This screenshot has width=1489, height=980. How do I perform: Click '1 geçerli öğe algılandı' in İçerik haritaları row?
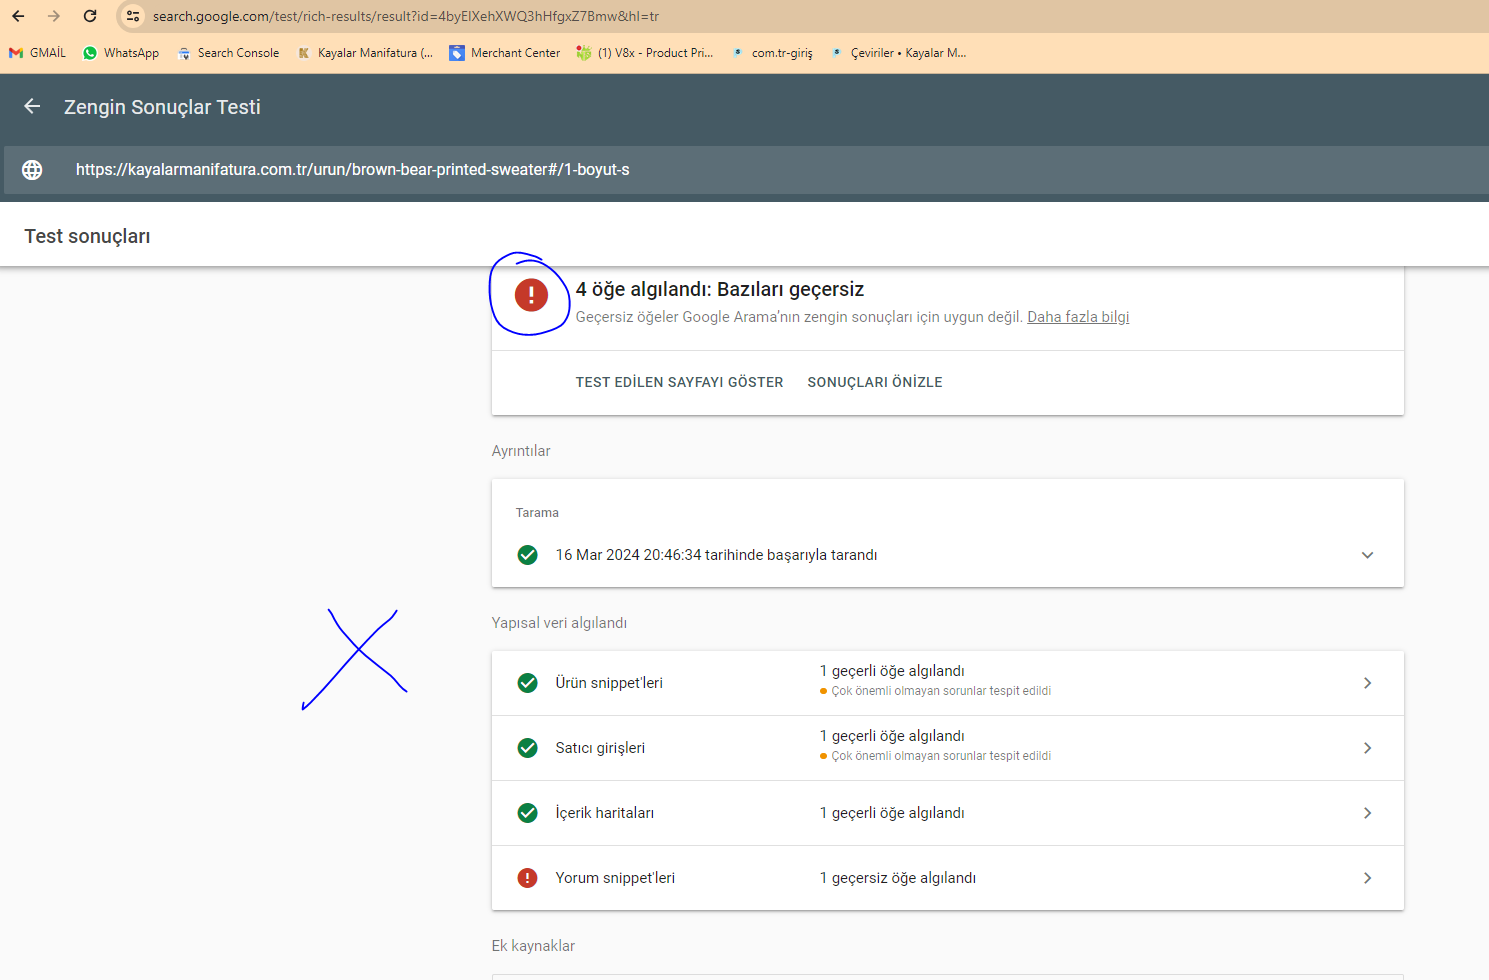pyautogui.click(x=892, y=813)
